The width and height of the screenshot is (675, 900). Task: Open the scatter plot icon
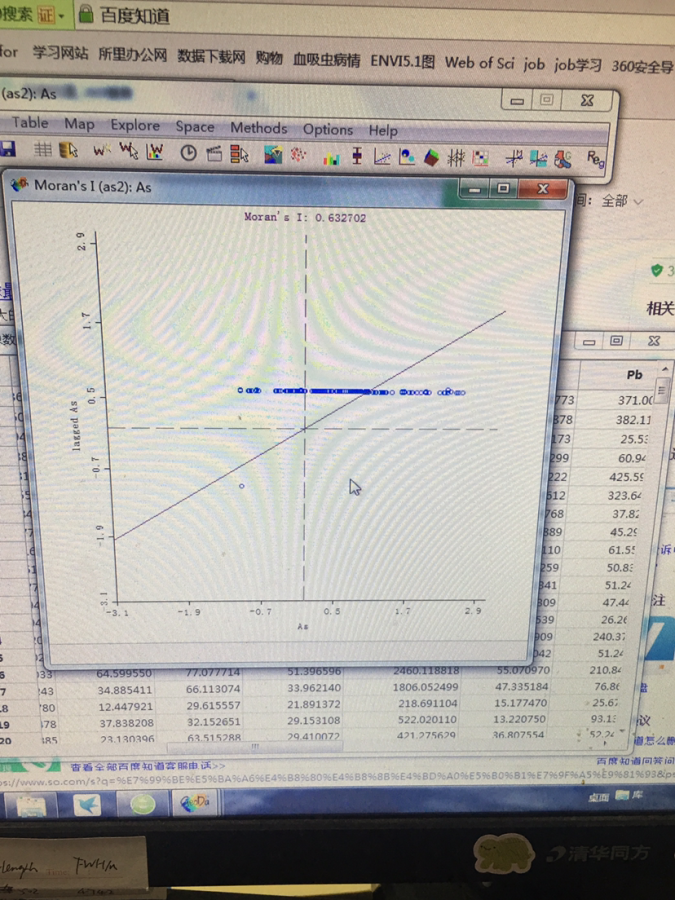pyautogui.click(x=382, y=157)
